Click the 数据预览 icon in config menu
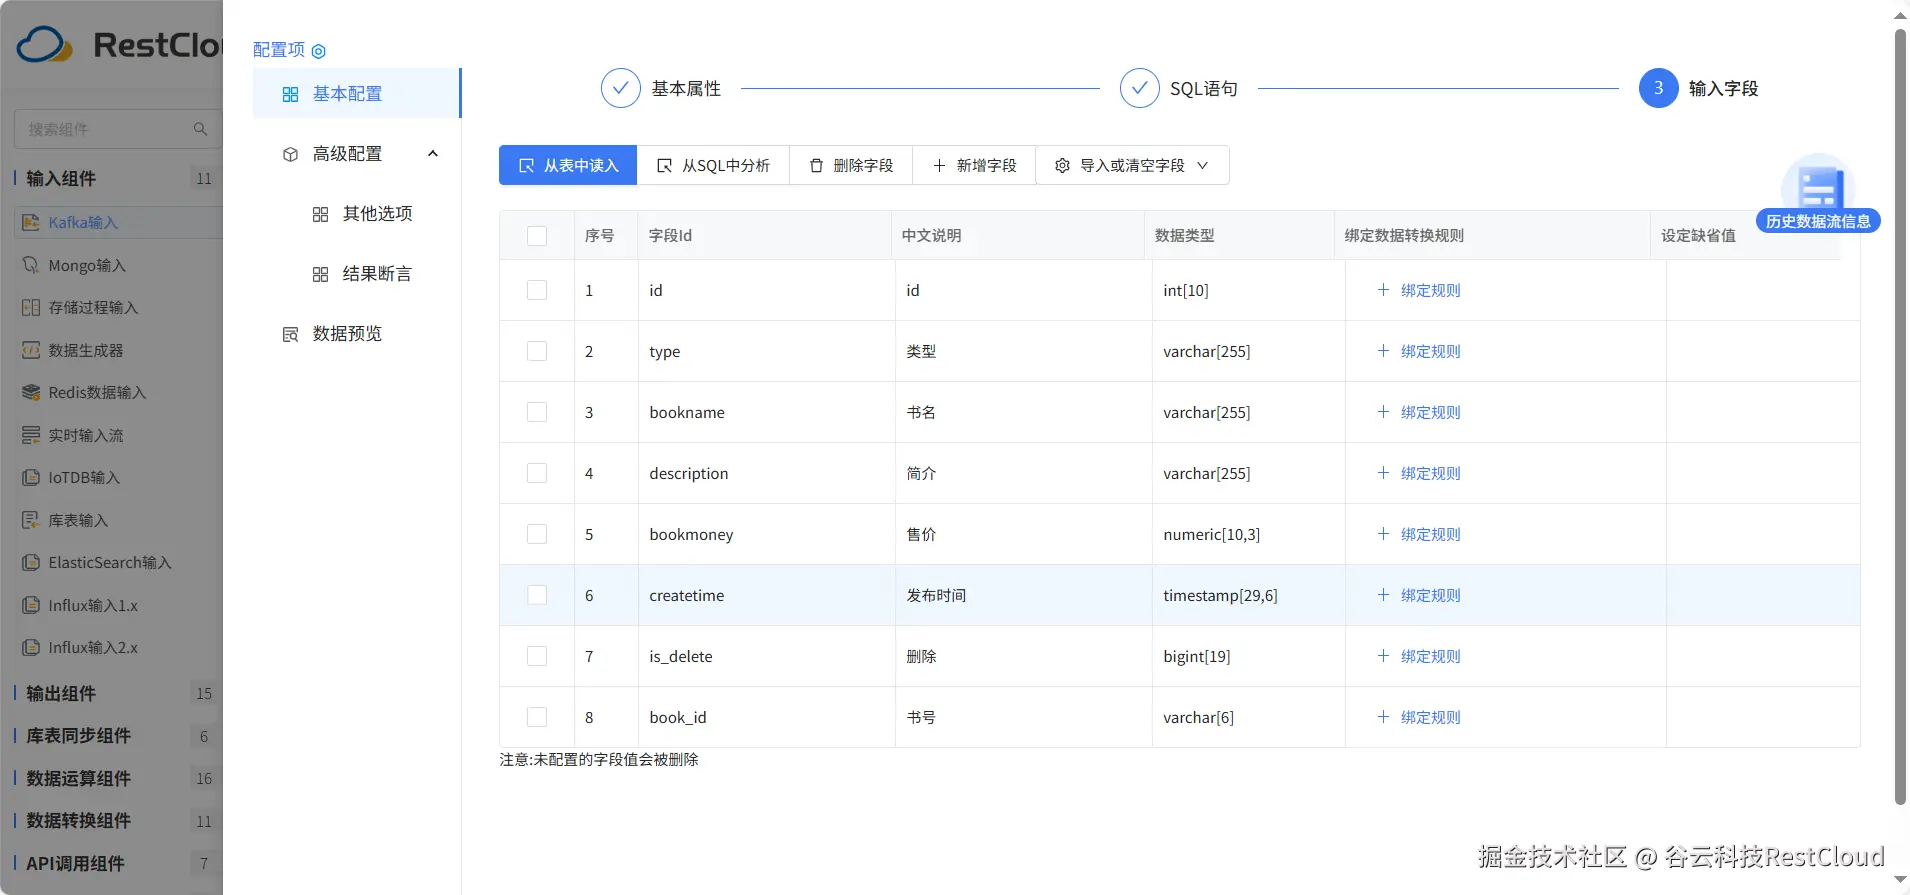Viewport: 1910px width, 895px height. tap(290, 334)
